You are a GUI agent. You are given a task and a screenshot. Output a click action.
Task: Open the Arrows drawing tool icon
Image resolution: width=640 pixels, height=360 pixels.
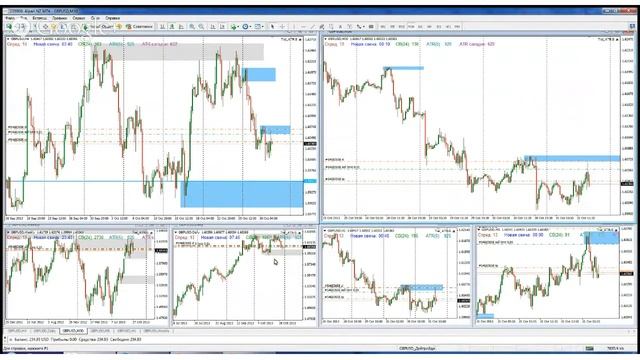point(359,27)
